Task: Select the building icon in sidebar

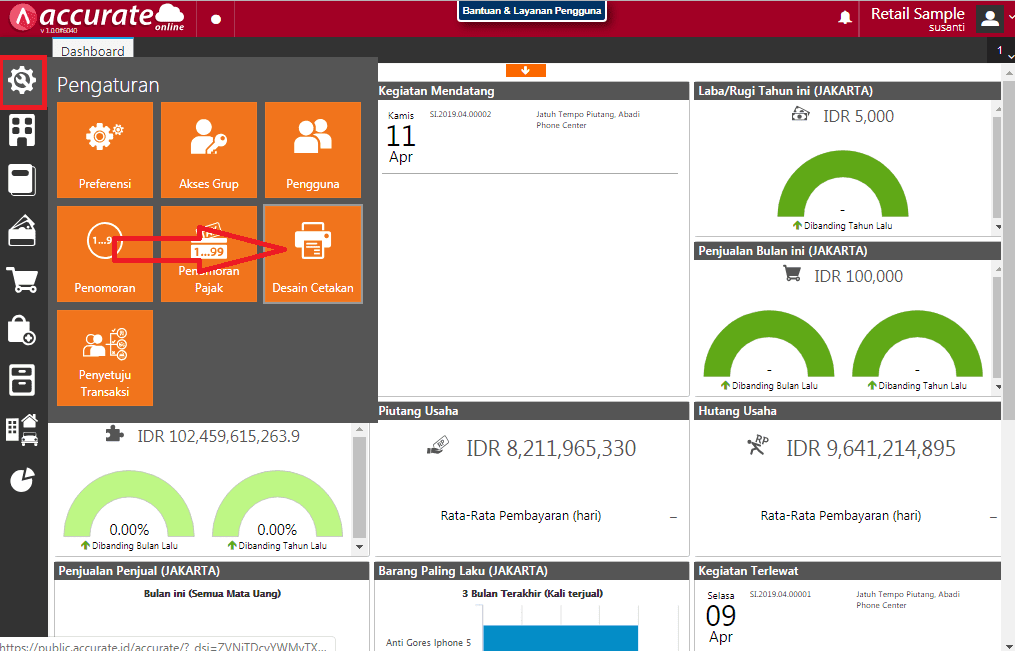Action: [22, 130]
